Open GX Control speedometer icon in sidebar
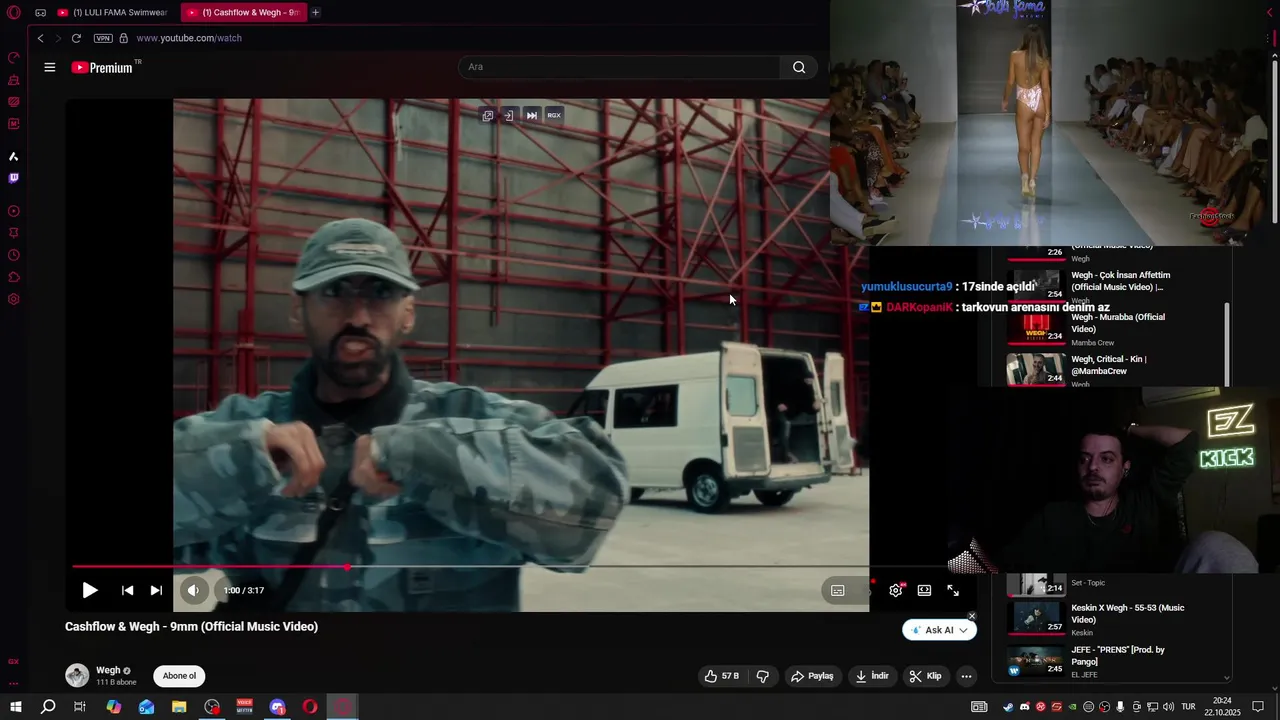Screen dimensions: 1280x720 (14, 58)
